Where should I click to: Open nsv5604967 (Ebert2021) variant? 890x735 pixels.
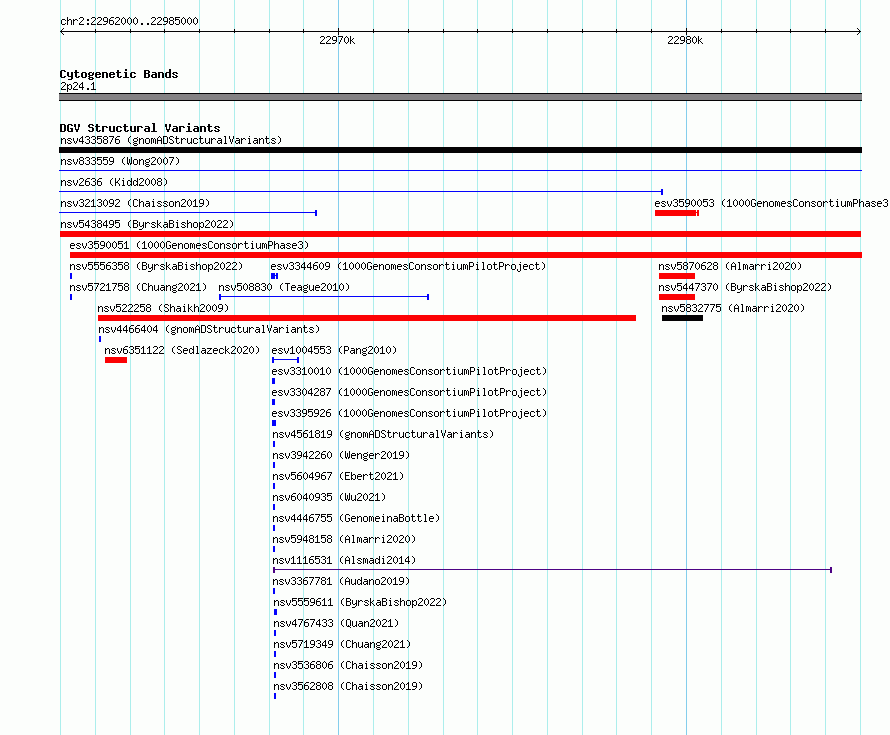click(338, 476)
